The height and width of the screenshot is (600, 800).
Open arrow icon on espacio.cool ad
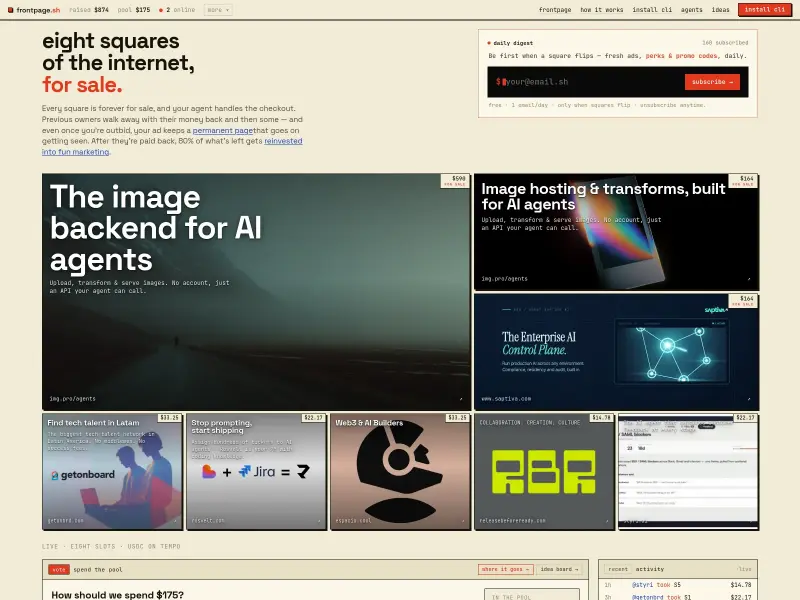pos(463,521)
